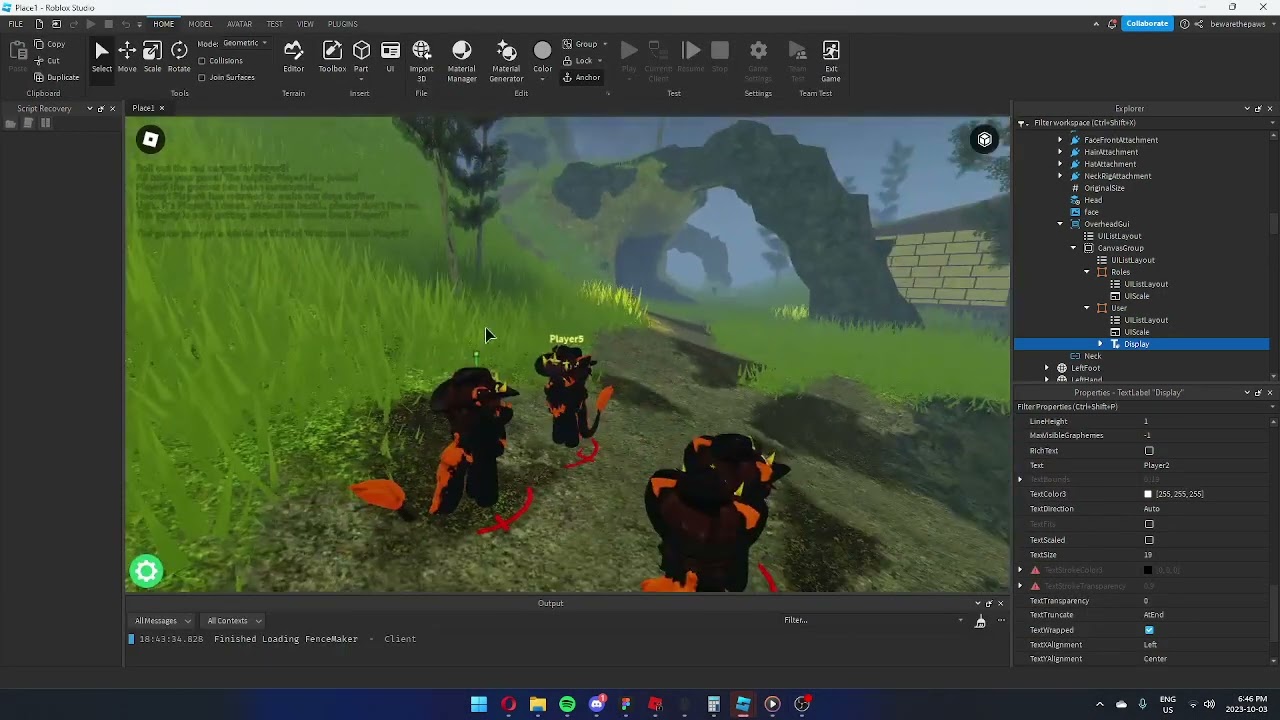Toggle the Join Surfaces checkbox

tap(202, 77)
